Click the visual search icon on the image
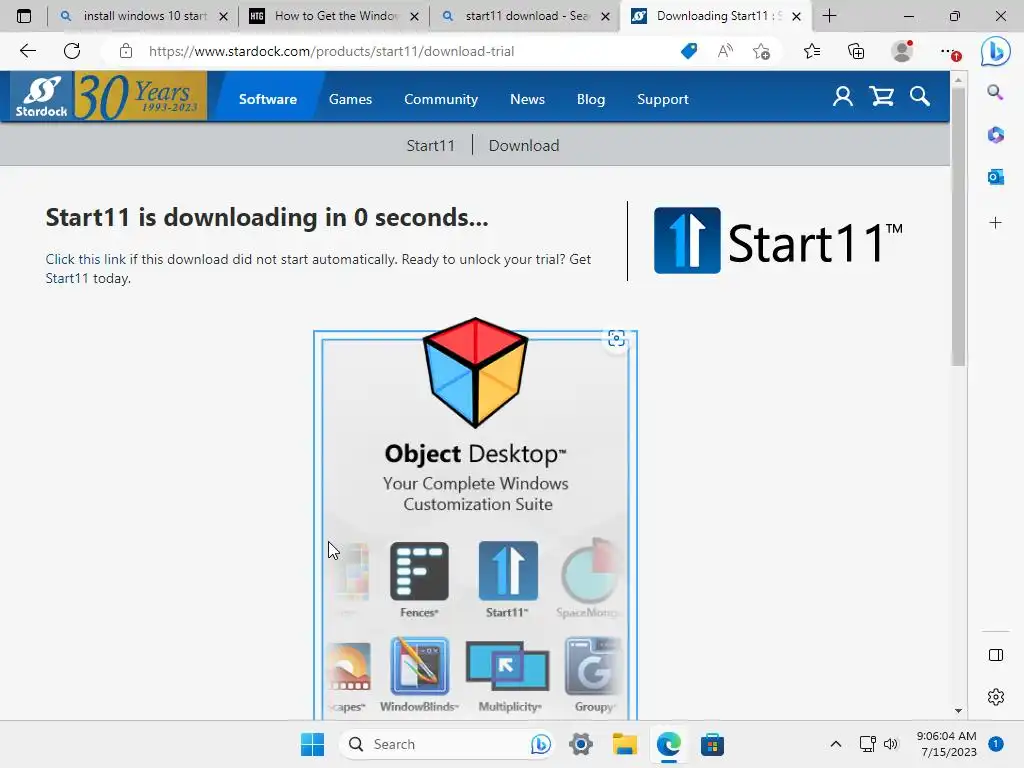The image size is (1024, 768). 616,338
